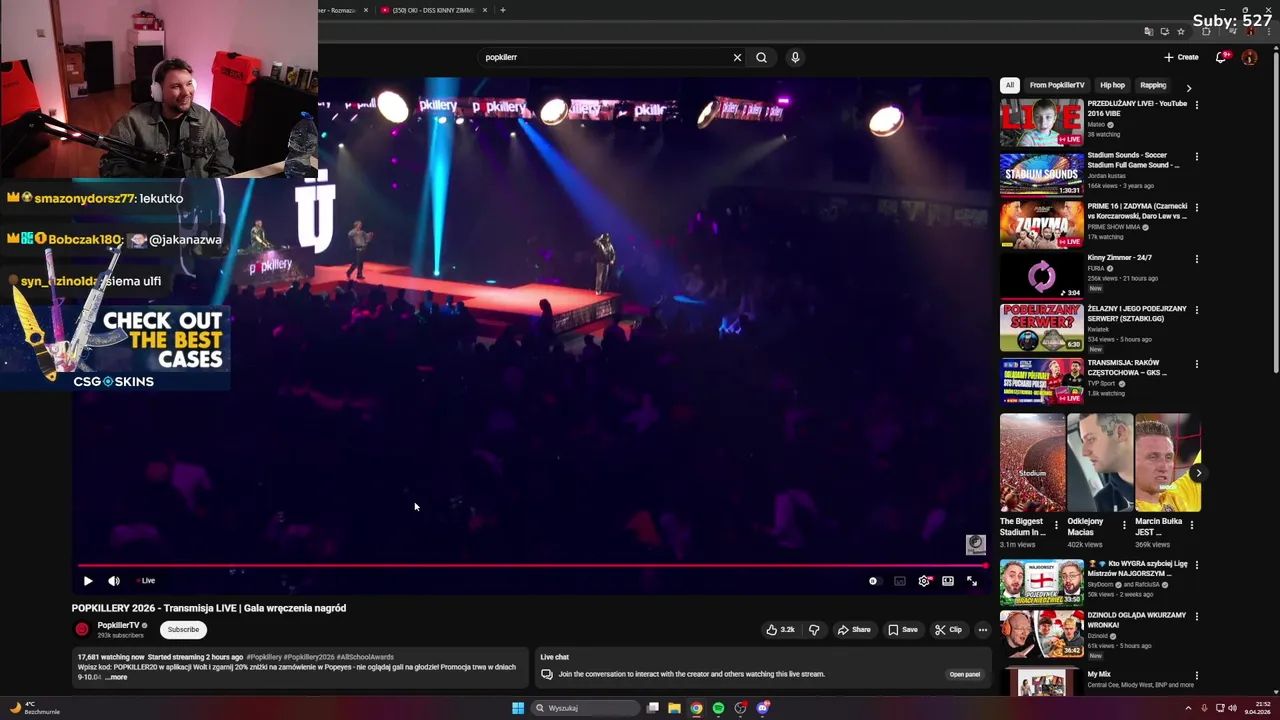Seek on the red video progress bar

(531, 566)
